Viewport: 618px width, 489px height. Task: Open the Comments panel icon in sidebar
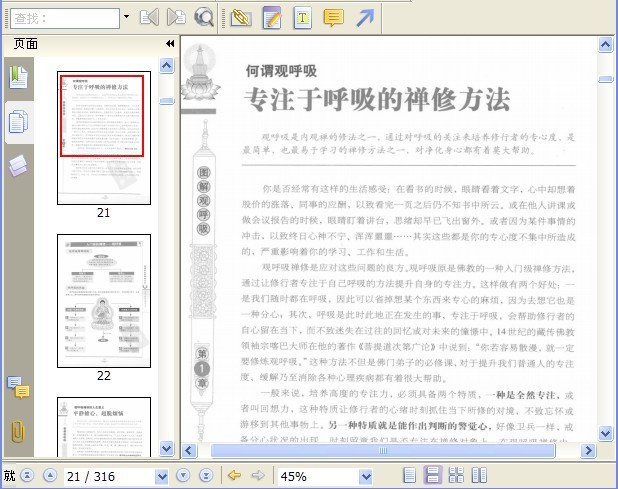click(18, 387)
